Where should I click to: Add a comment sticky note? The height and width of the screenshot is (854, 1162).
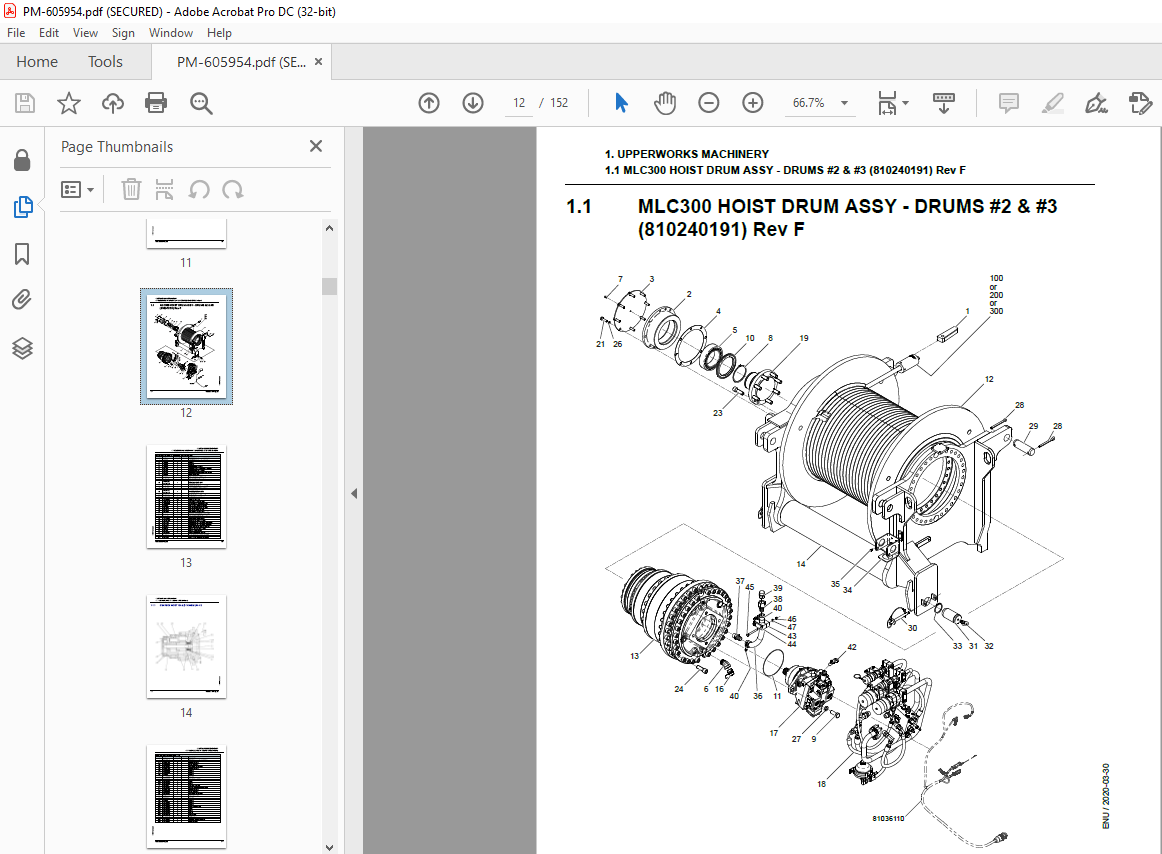pos(1009,103)
